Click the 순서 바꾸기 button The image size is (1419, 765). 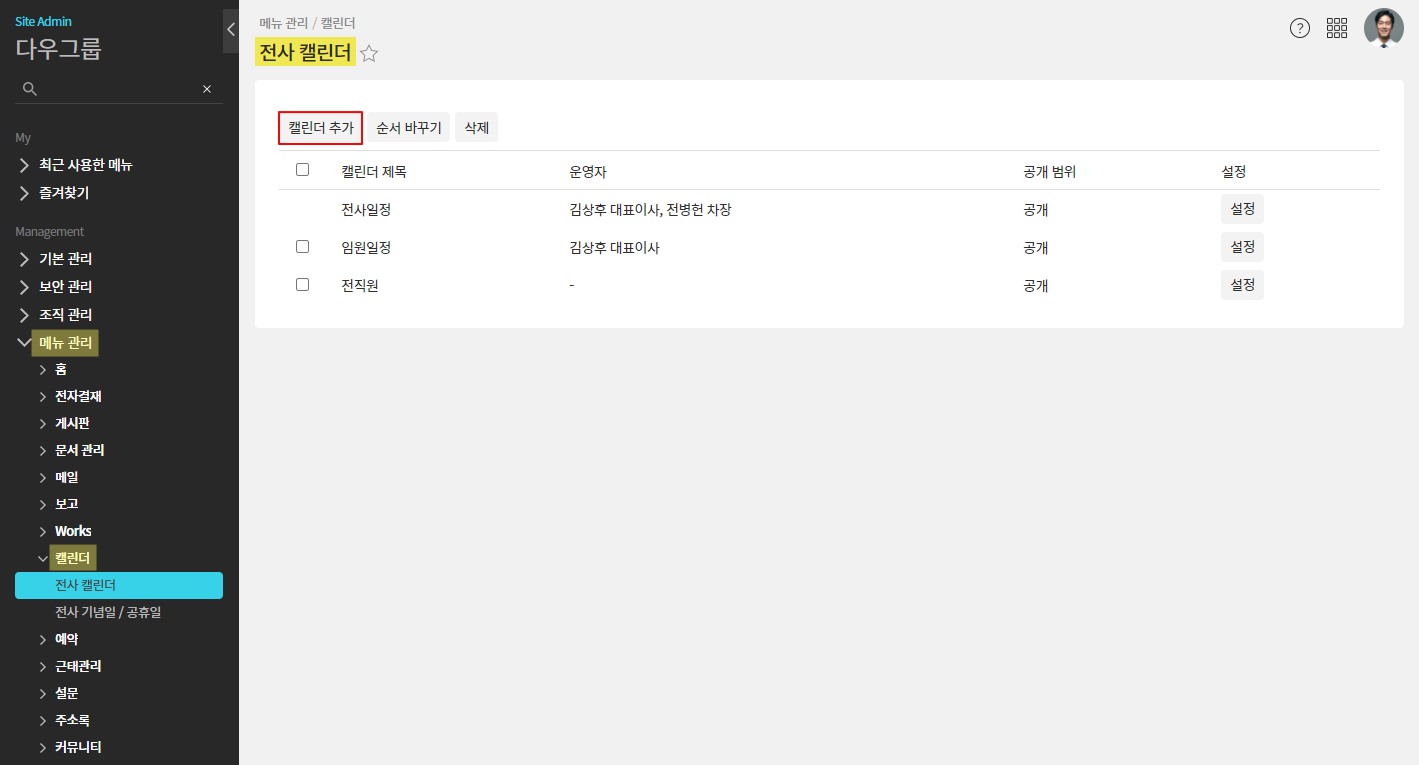tap(408, 128)
